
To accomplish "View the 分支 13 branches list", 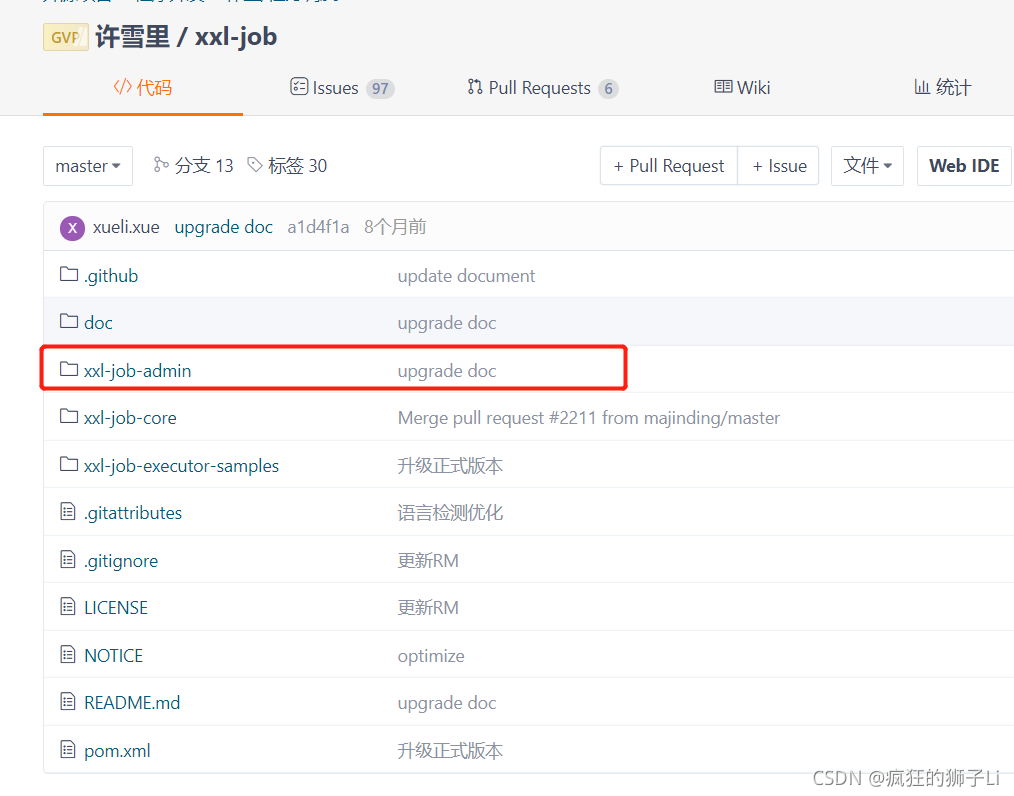I will click(193, 166).
